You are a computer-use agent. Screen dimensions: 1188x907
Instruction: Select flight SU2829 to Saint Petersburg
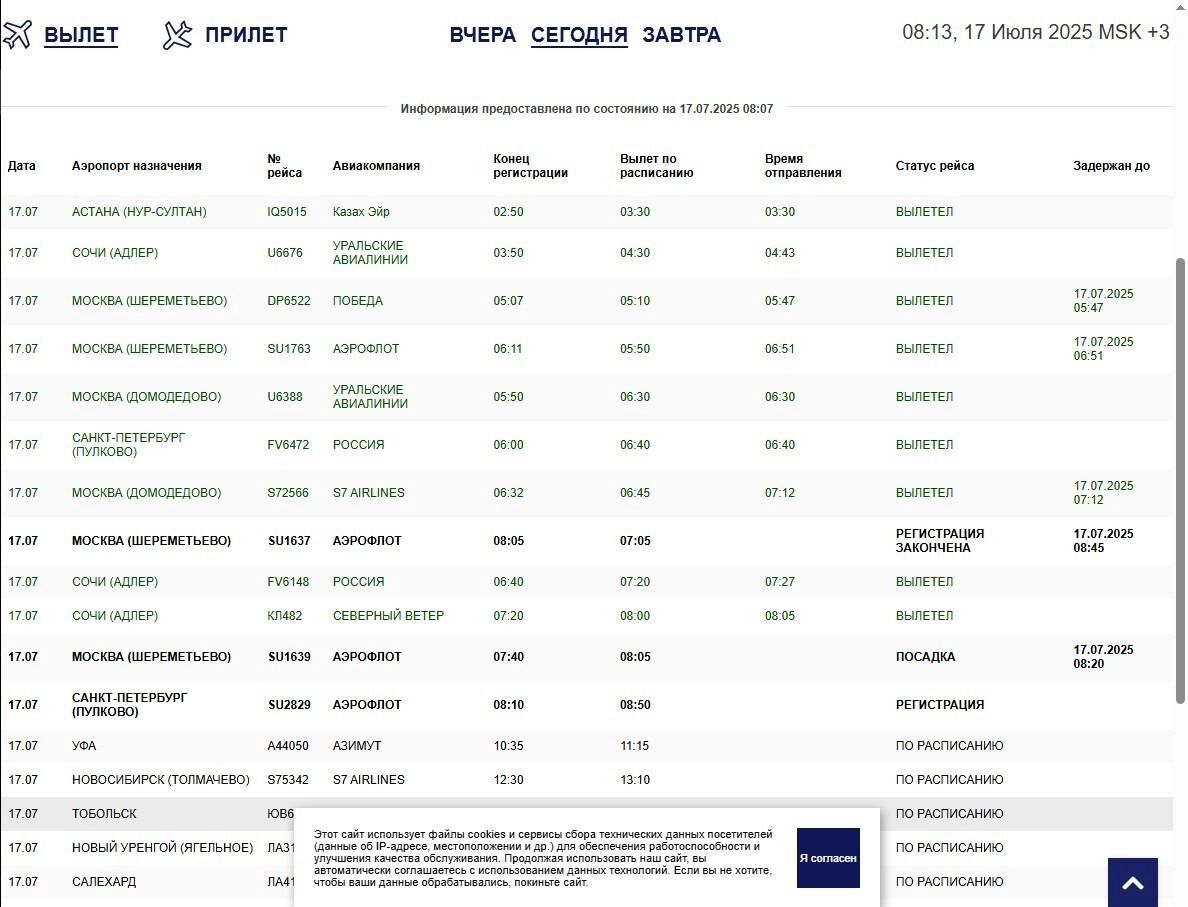[289, 705]
